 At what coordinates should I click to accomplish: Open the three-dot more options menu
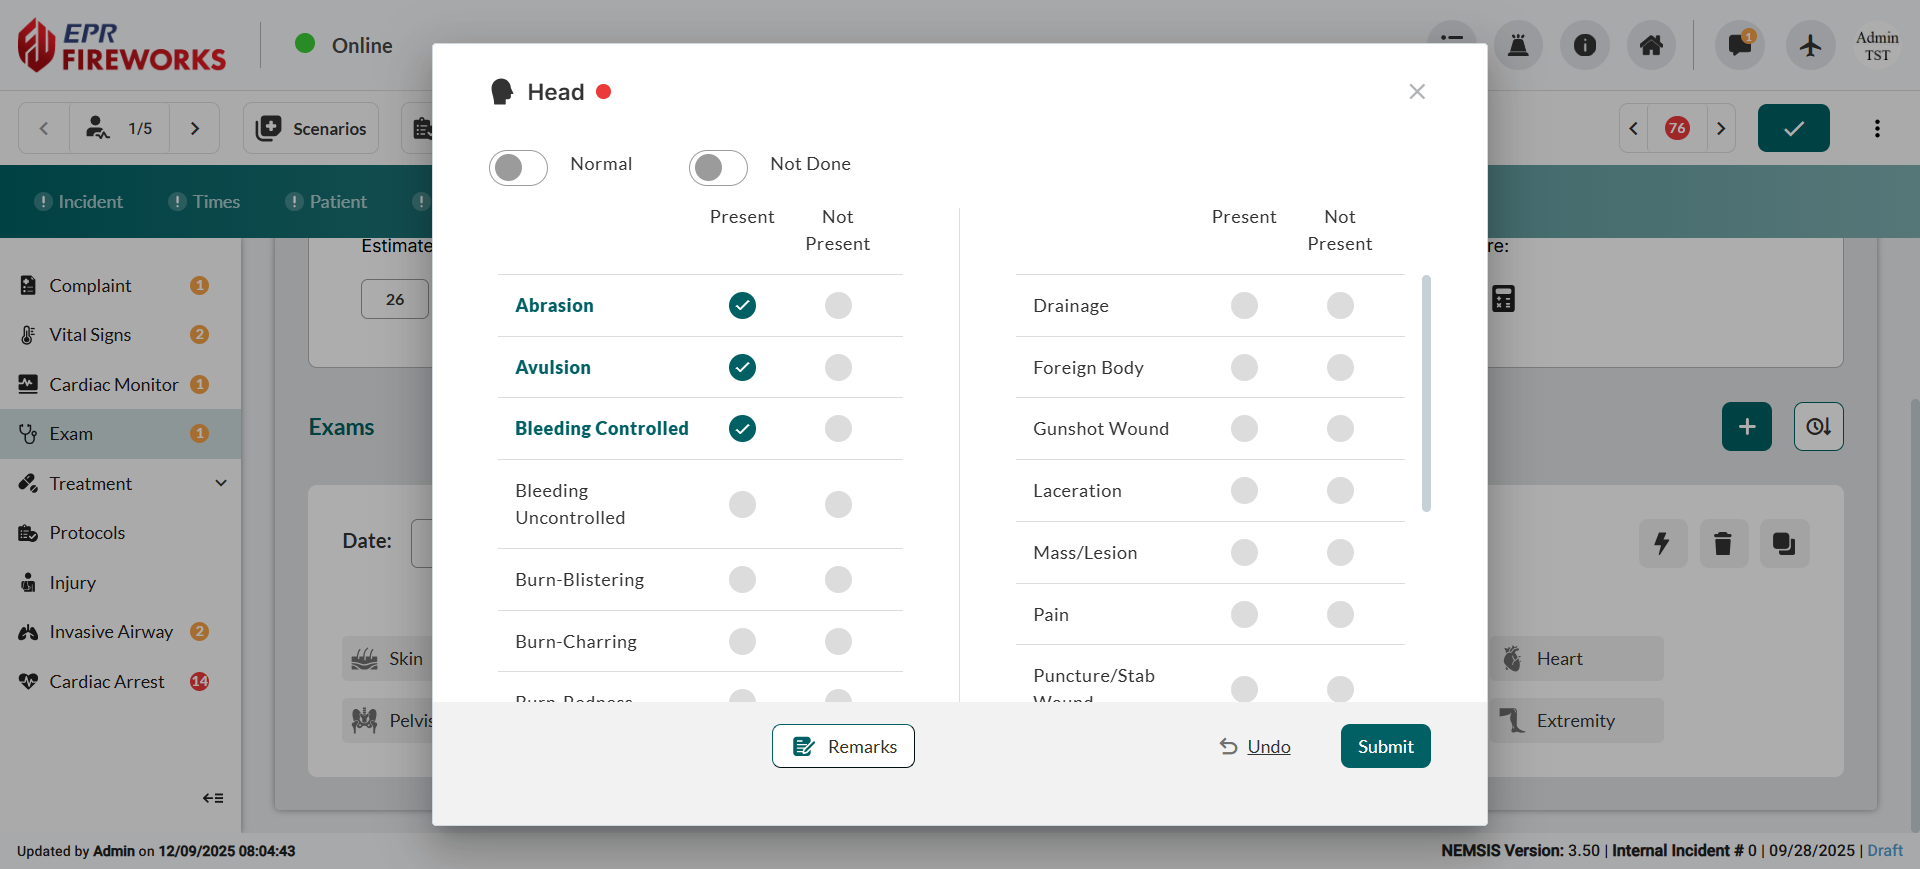tap(1877, 128)
